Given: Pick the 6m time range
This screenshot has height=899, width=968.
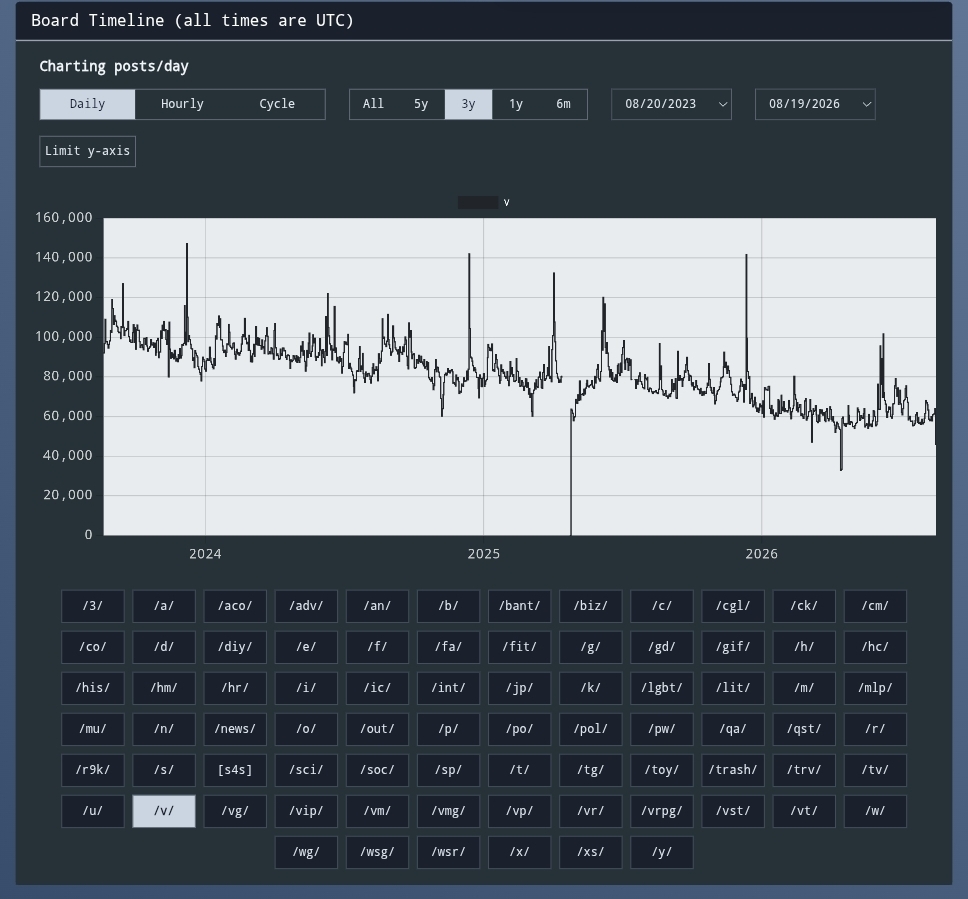Looking at the screenshot, I should pos(564,104).
